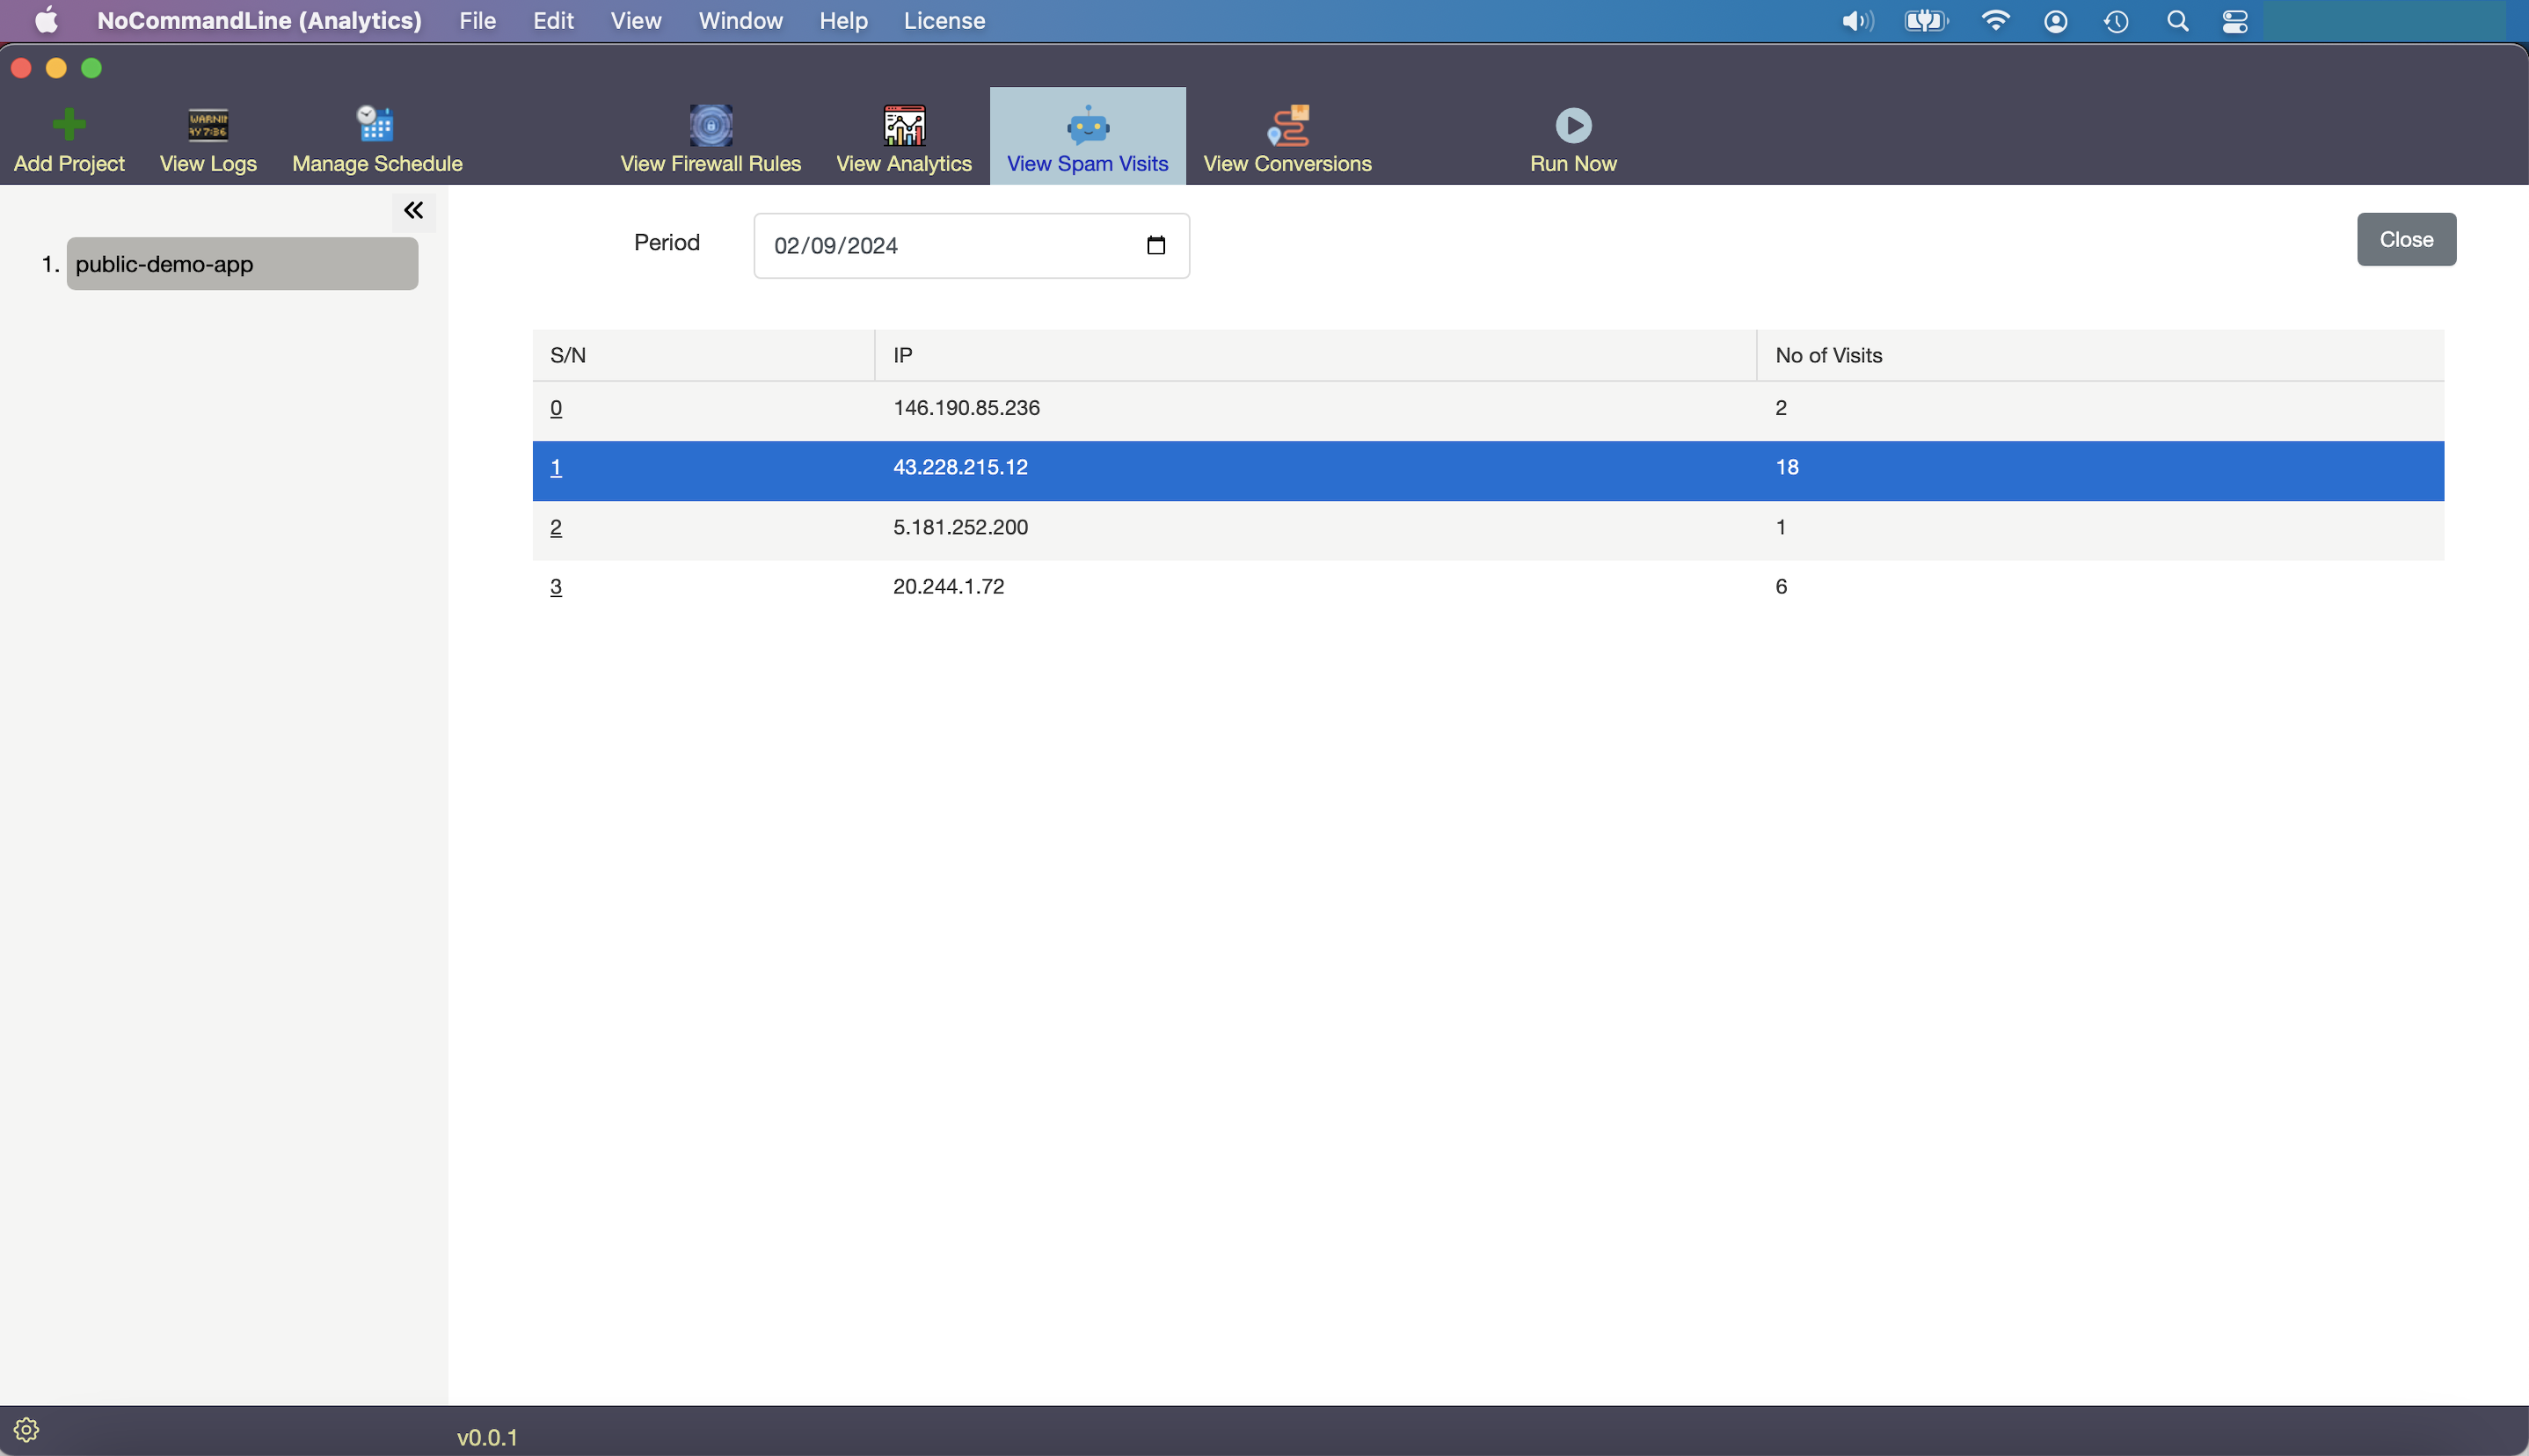Select public-demo-app project
Screen dimensions: 2529x1456
click(242, 264)
